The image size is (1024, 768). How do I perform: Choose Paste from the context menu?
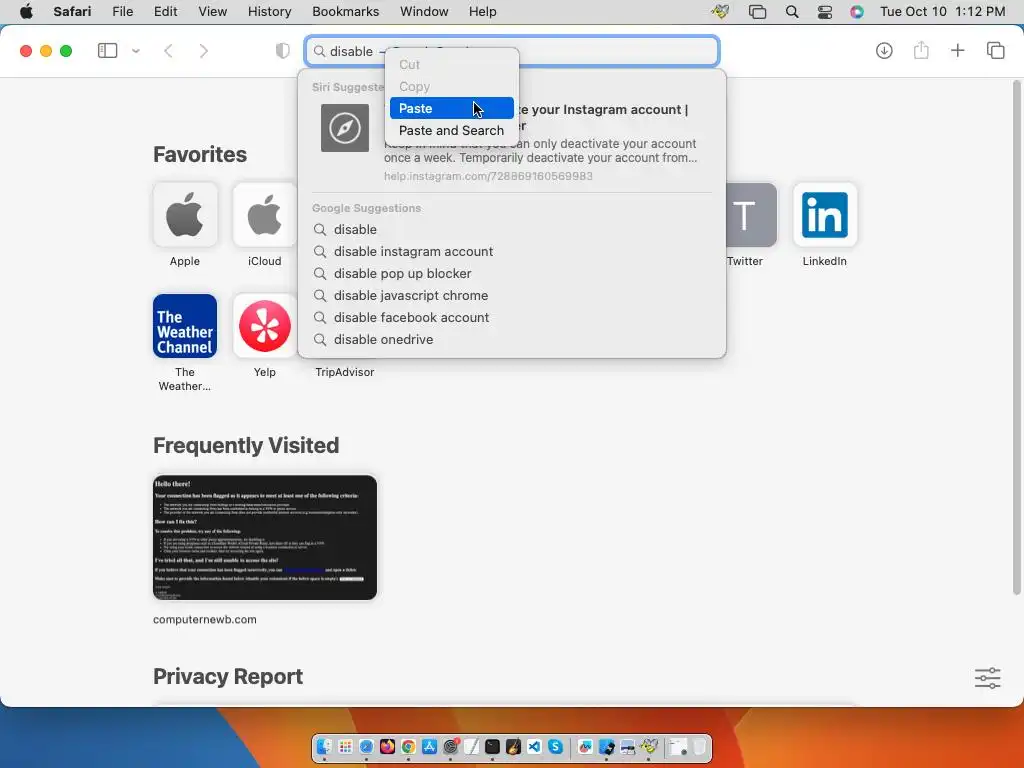coord(451,108)
